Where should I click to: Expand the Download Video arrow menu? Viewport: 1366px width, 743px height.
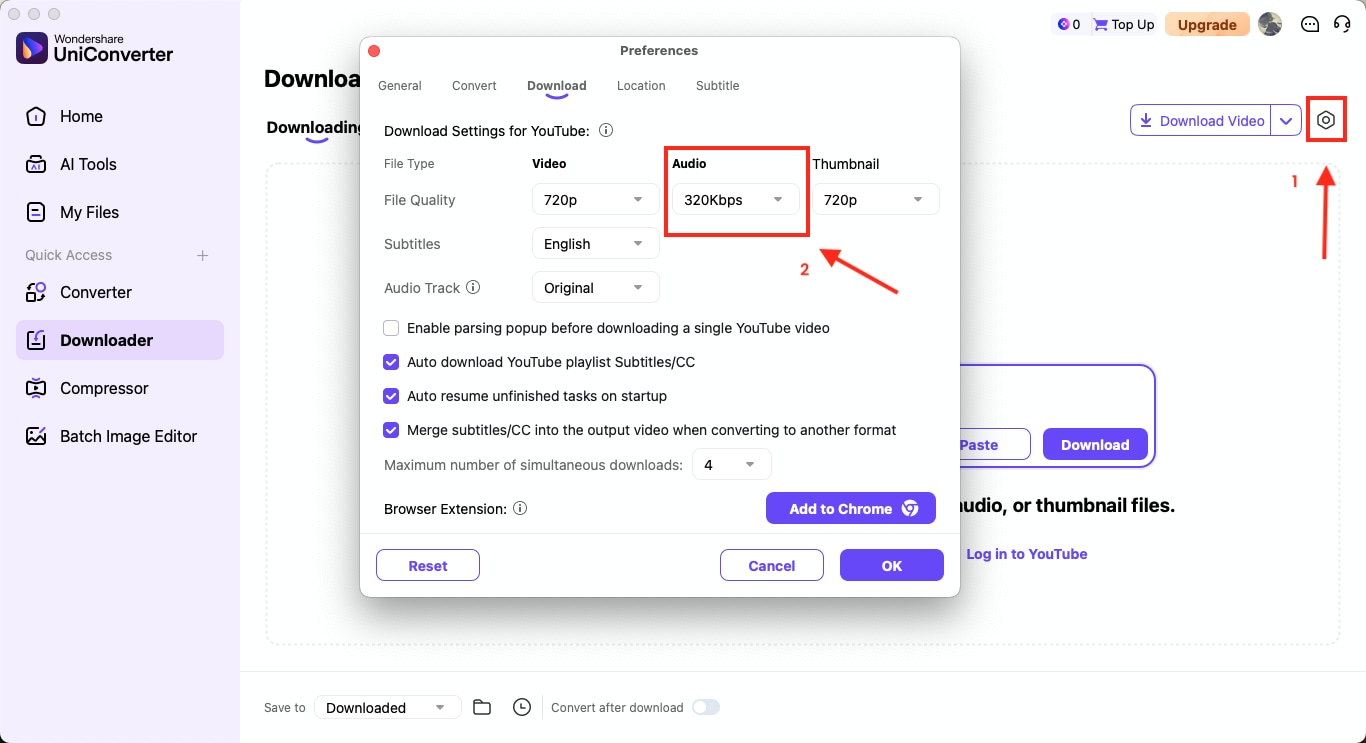tap(1286, 121)
